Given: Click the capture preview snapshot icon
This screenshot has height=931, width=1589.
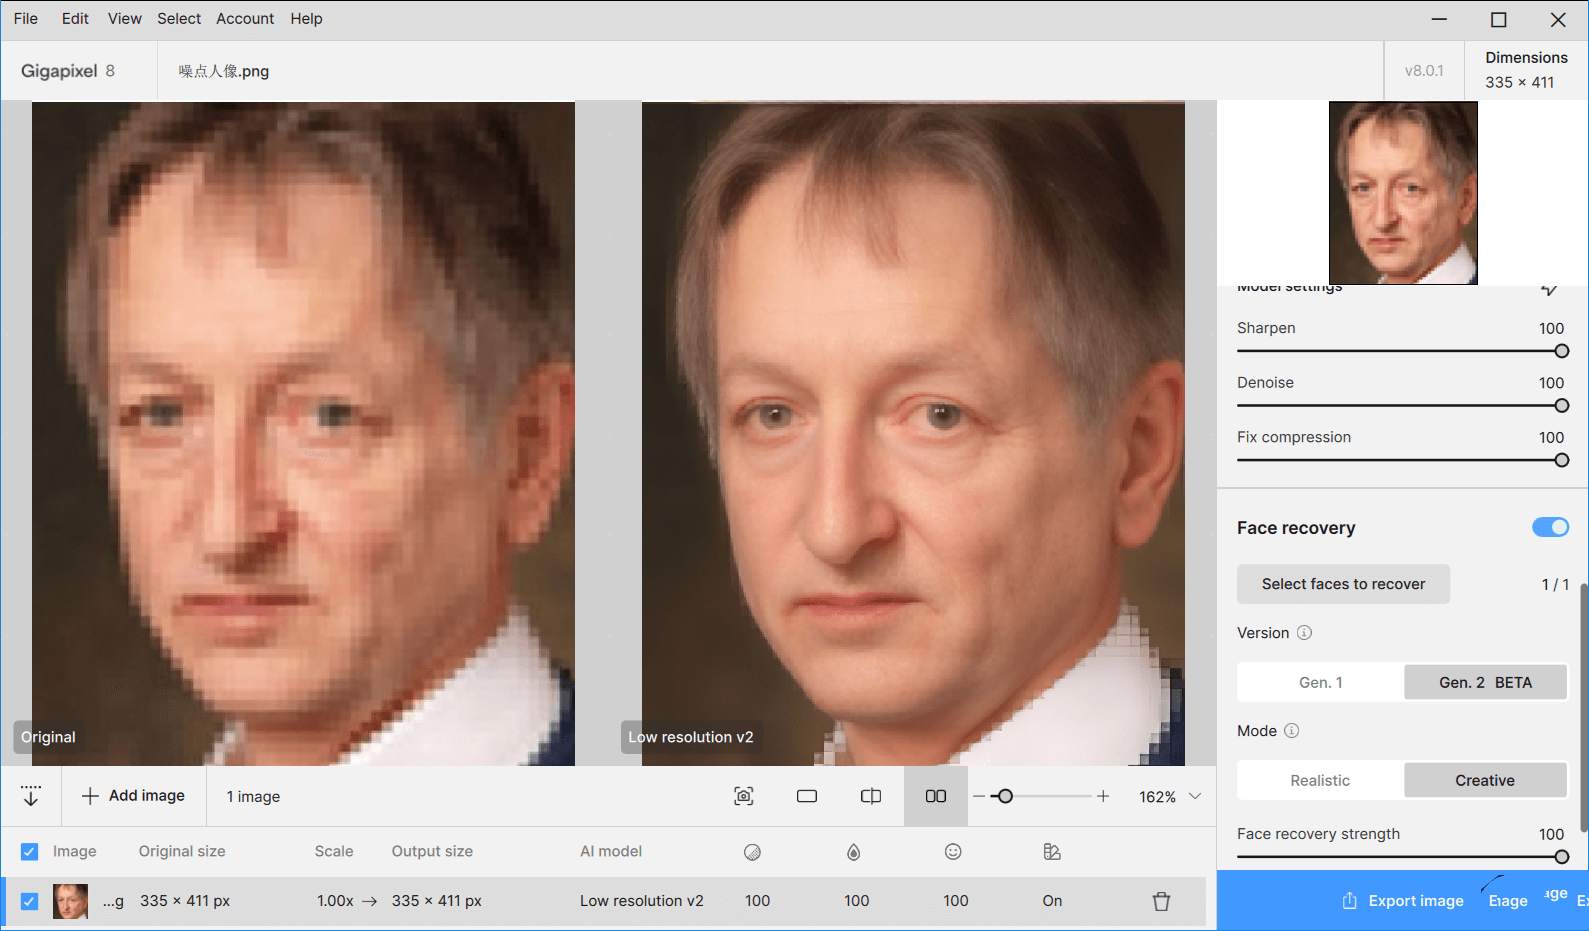Looking at the screenshot, I should click(x=743, y=796).
